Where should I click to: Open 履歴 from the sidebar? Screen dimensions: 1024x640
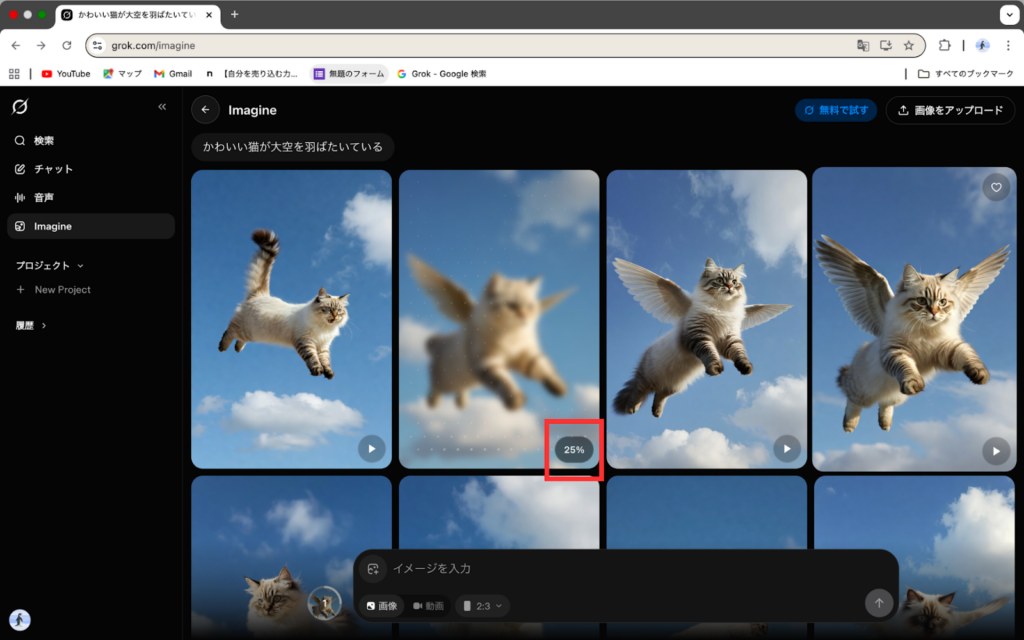click(32, 324)
